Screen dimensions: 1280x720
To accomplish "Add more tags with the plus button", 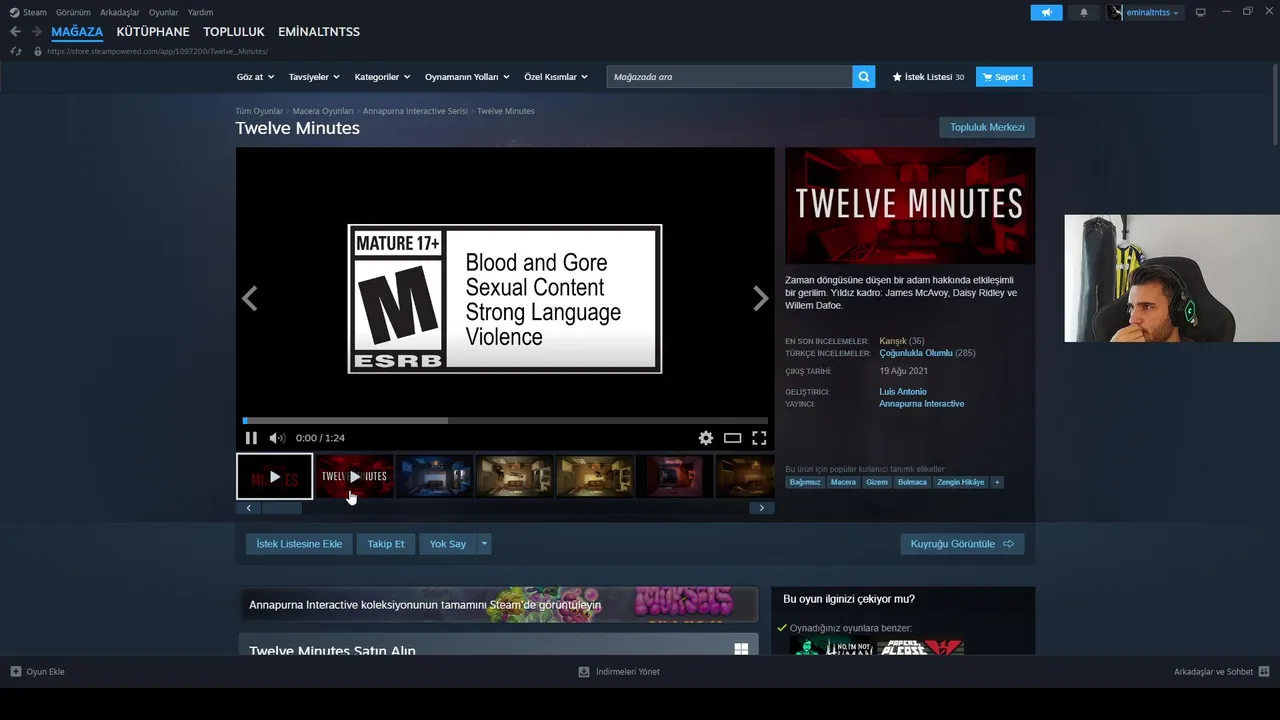I will pyautogui.click(x=997, y=482).
